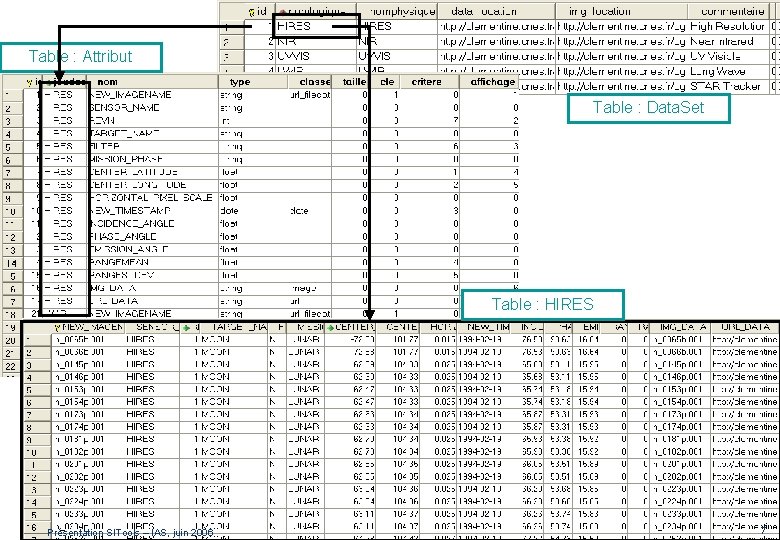The width and height of the screenshot is (780, 540).
Task: Select 'image' classe cell of IMG_DATA row
Action: [x=309, y=288]
